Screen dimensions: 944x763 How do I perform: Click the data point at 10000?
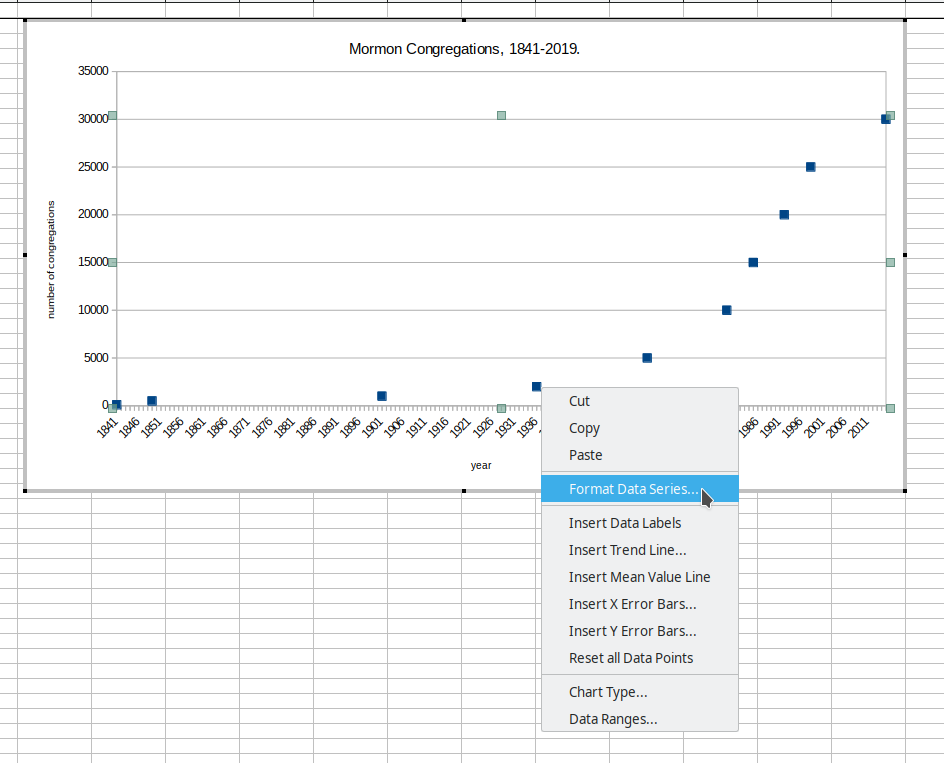727,310
